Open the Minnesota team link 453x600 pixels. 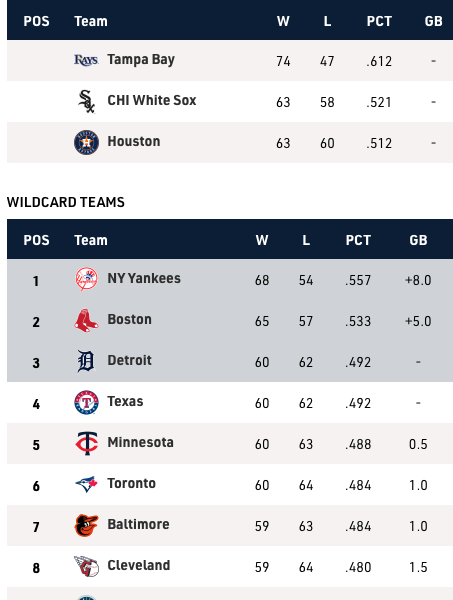(140, 442)
